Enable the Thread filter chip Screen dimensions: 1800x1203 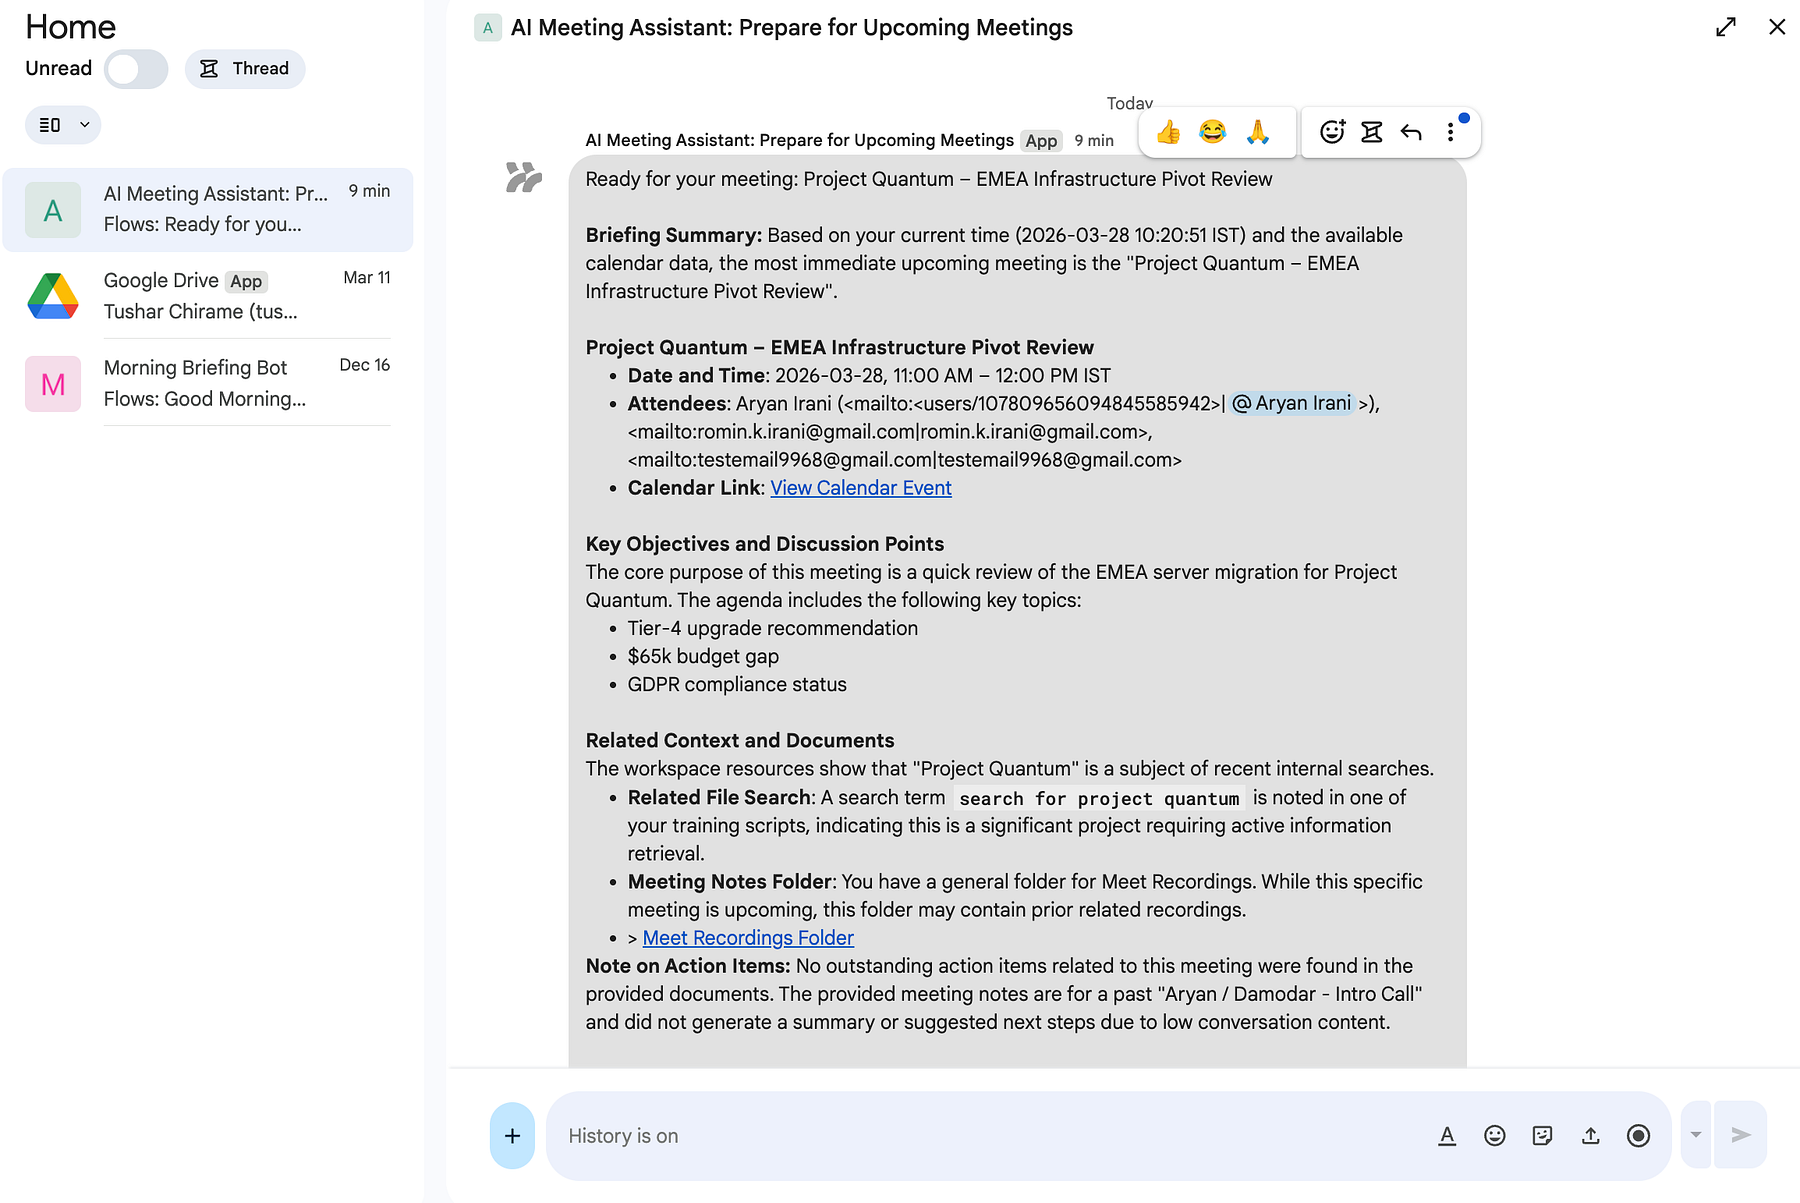tap(245, 69)
